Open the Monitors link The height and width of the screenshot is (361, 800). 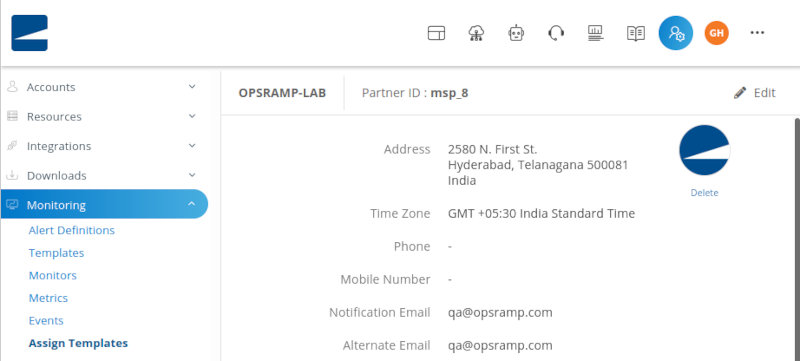point(53,275)
